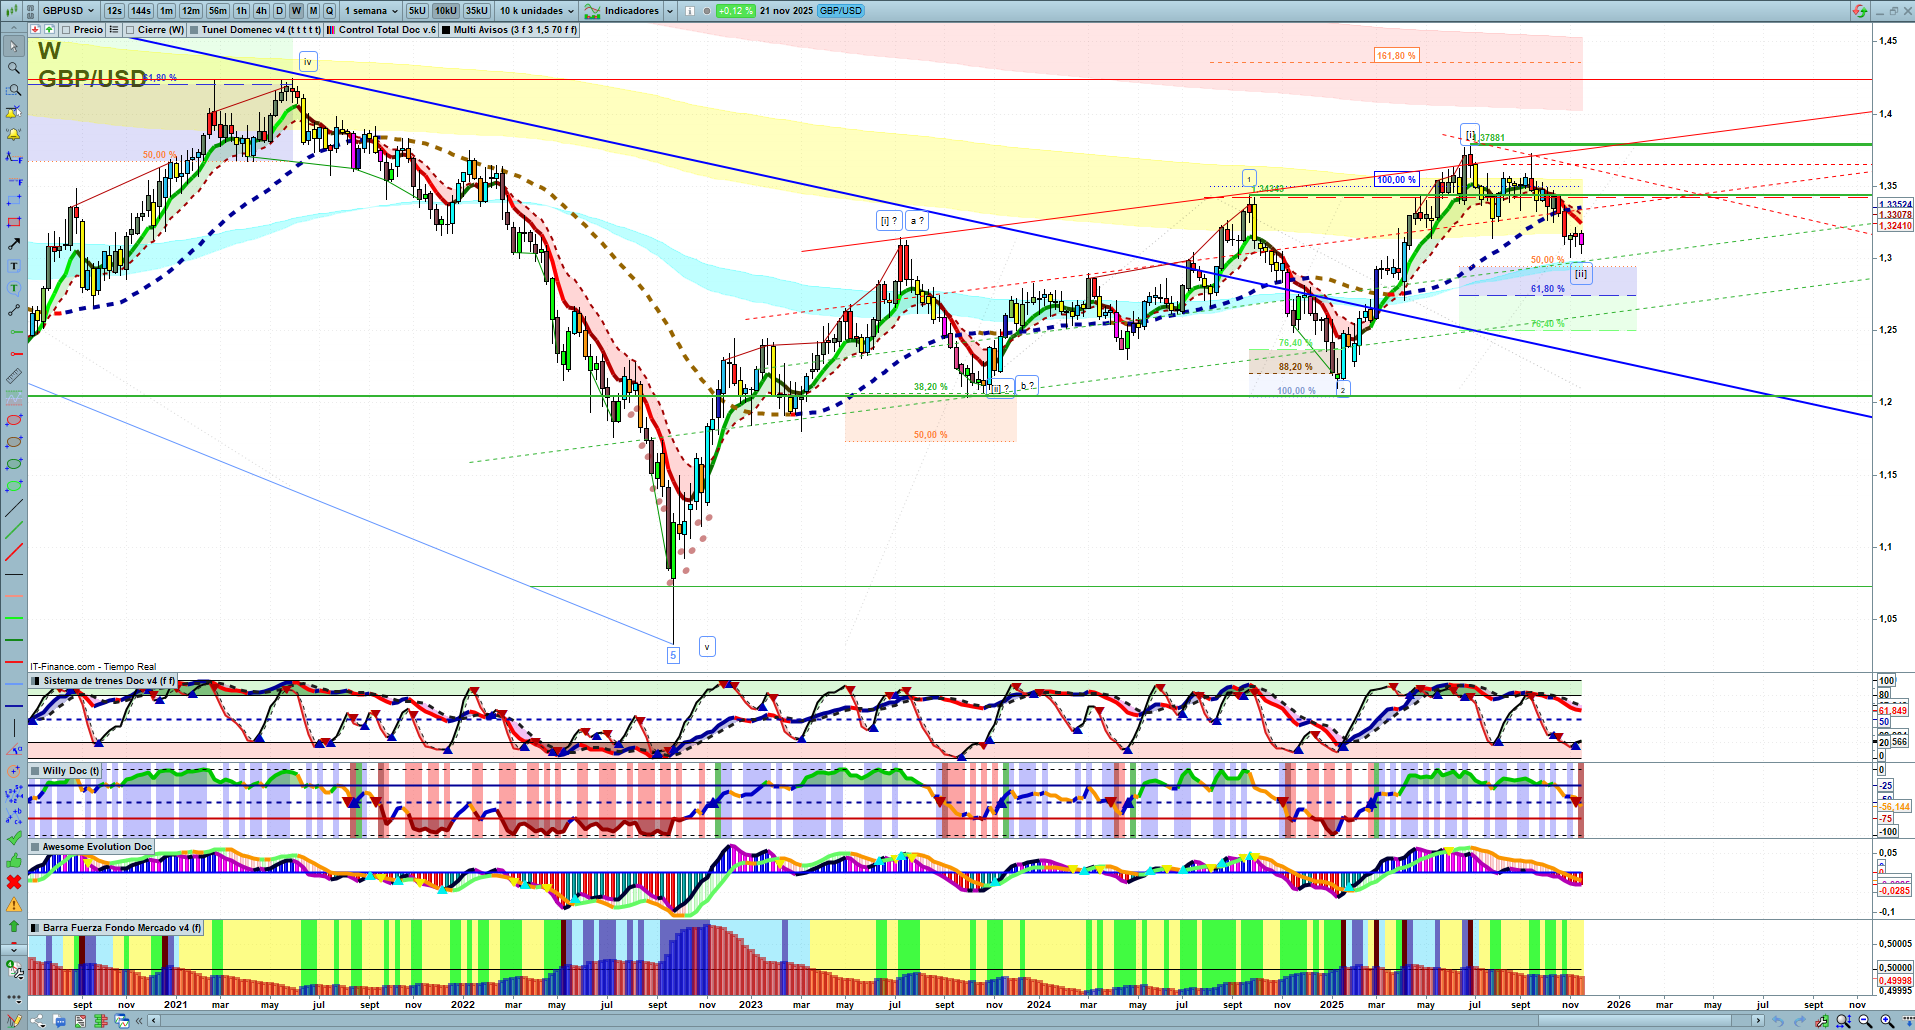Select the black horizontal line tool

point(14,574)
